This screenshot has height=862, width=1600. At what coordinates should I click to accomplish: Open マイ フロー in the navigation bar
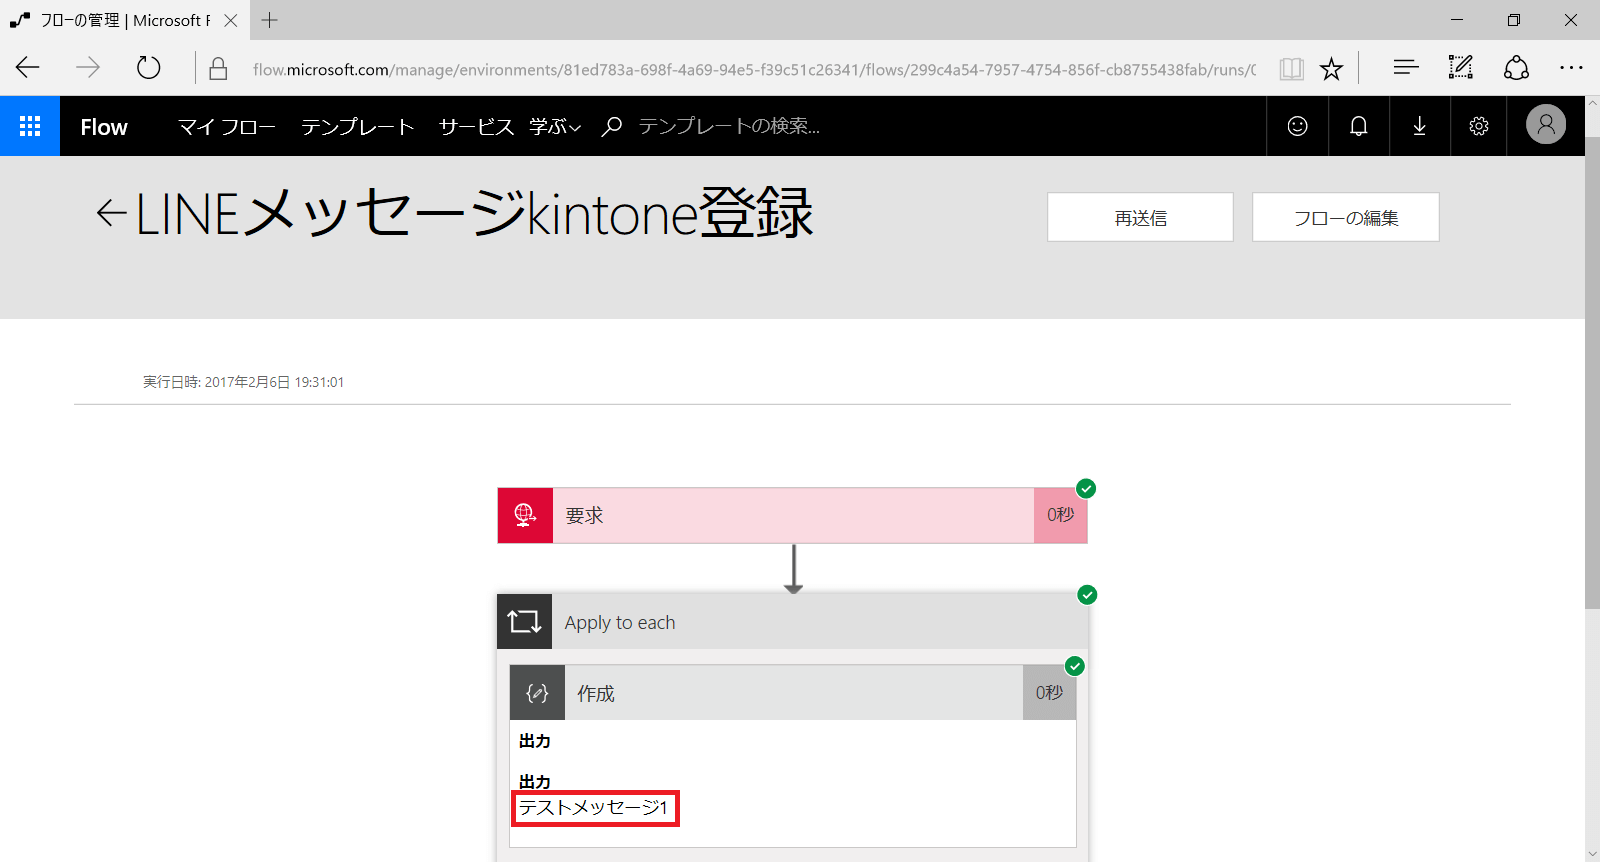point(227,127)
